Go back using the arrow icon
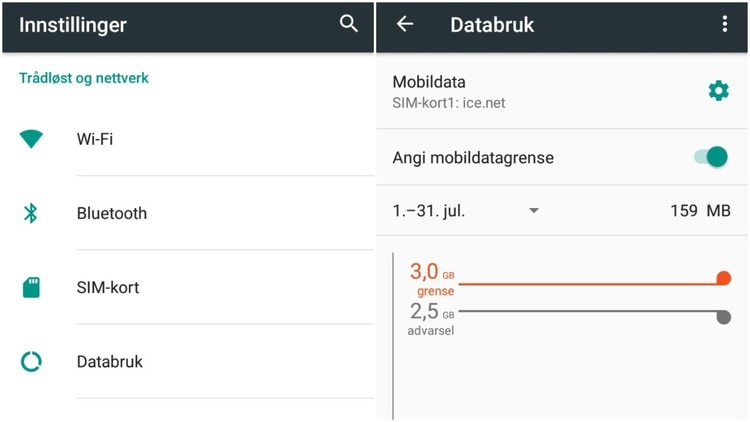Image resolution: width=750 pixels, height=422 pixels. [405, 25]
